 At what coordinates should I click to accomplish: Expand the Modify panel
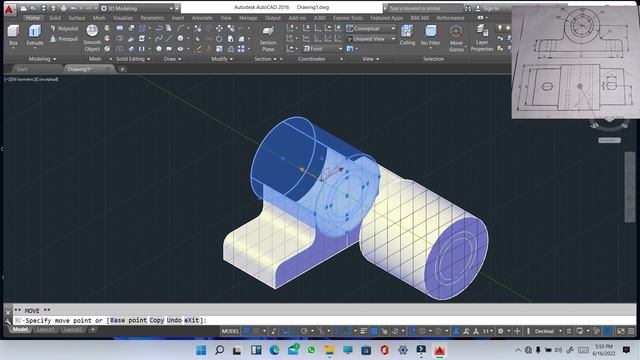(222, 59)
